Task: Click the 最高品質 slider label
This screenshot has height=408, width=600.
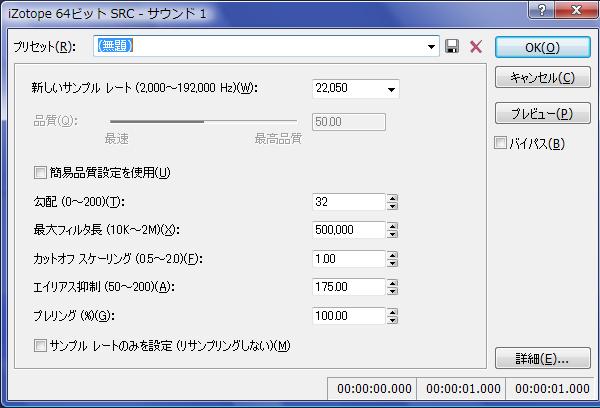Action: pos(278,139)
